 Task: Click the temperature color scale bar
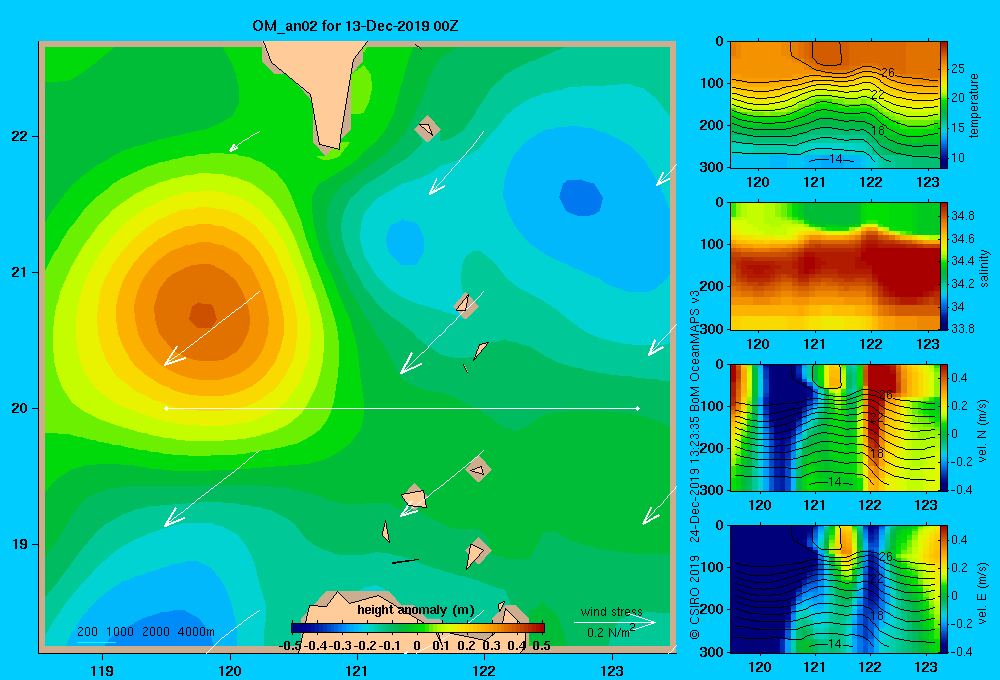point(944,105)
